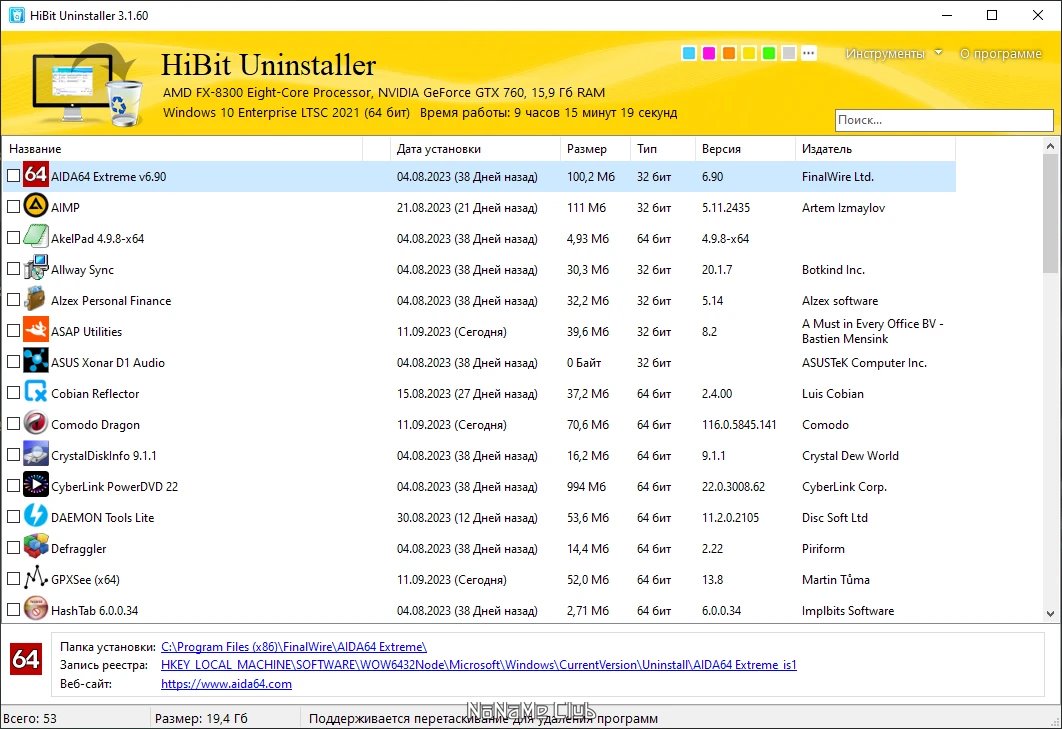Open the AIDA64 install folder link

(293, 647)
